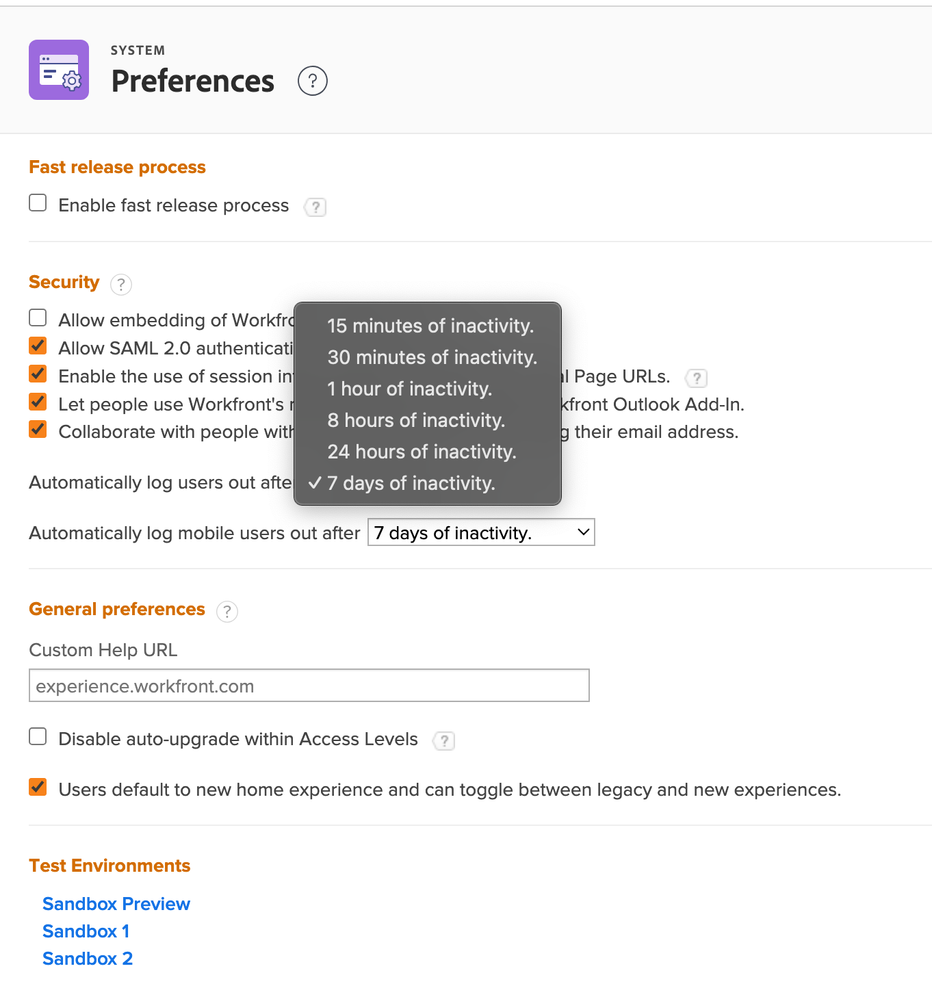
Task: Select 7 days of inactivity option
Action: [410, 483]
